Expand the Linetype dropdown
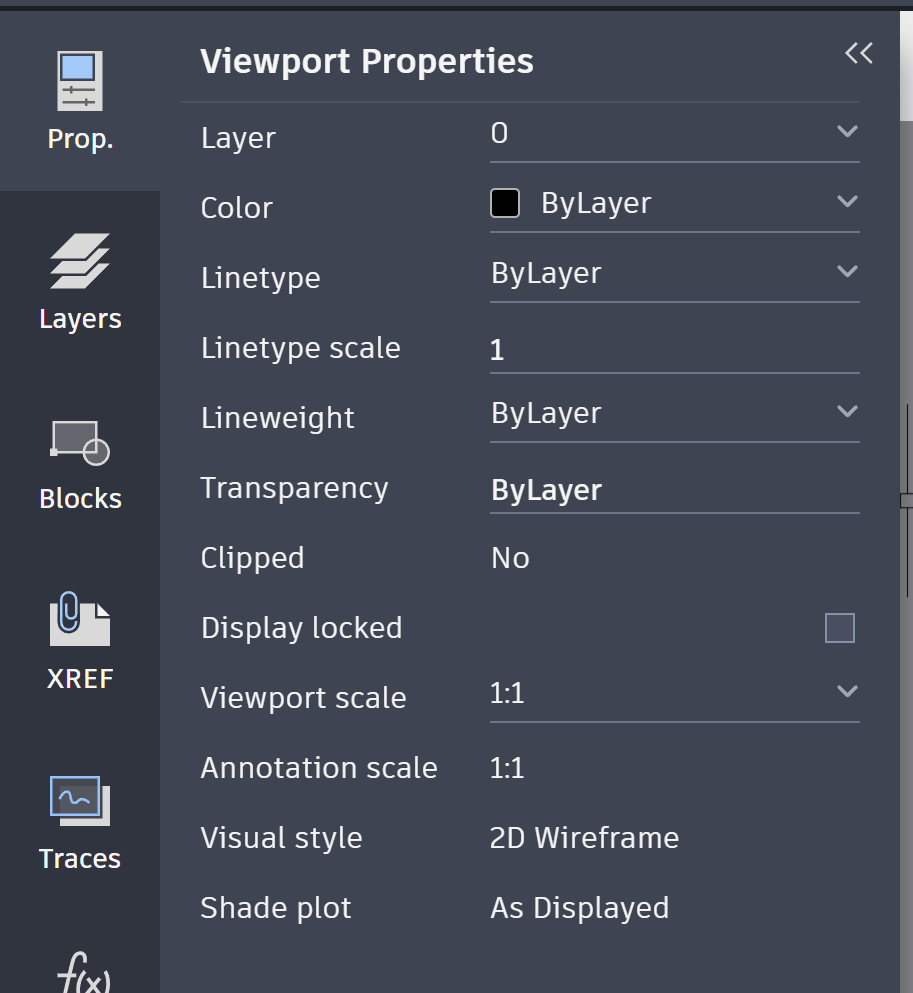 pos(847,272)
